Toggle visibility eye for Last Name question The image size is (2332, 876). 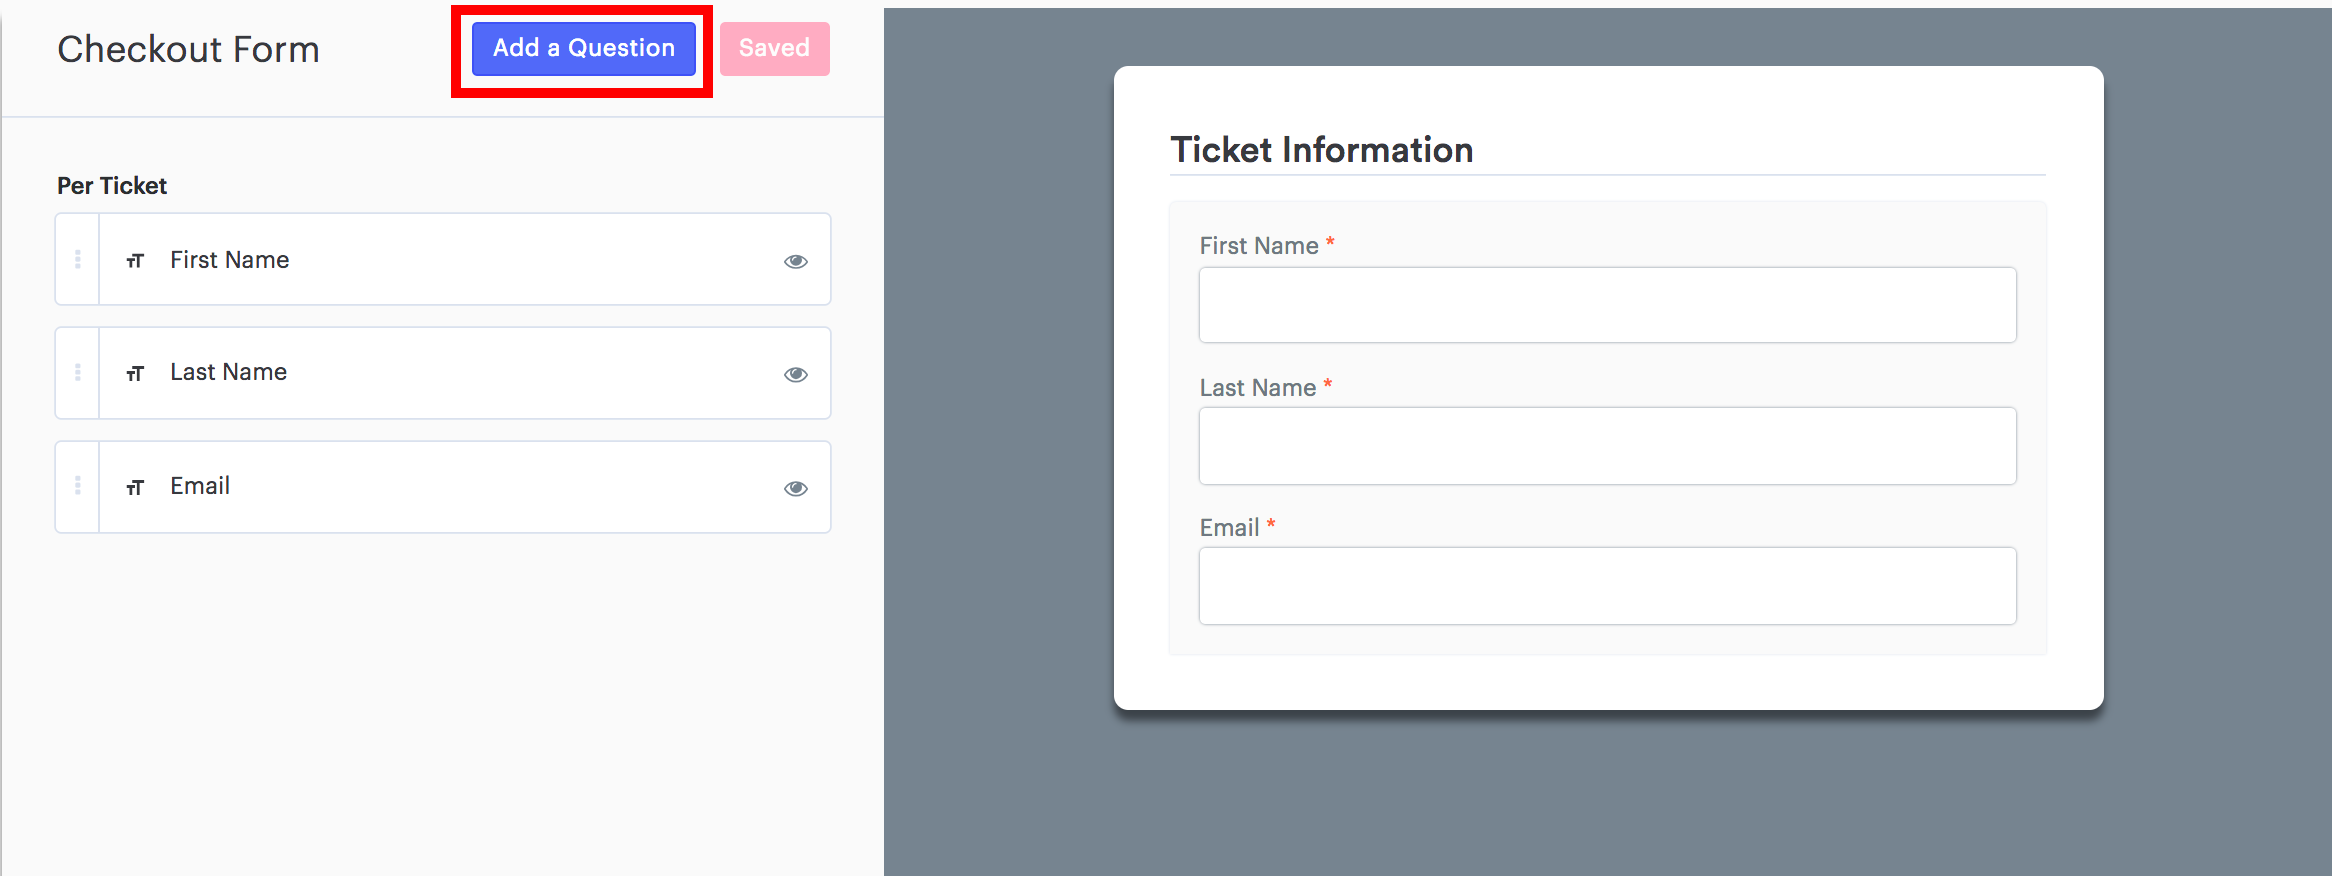(796, 374)
